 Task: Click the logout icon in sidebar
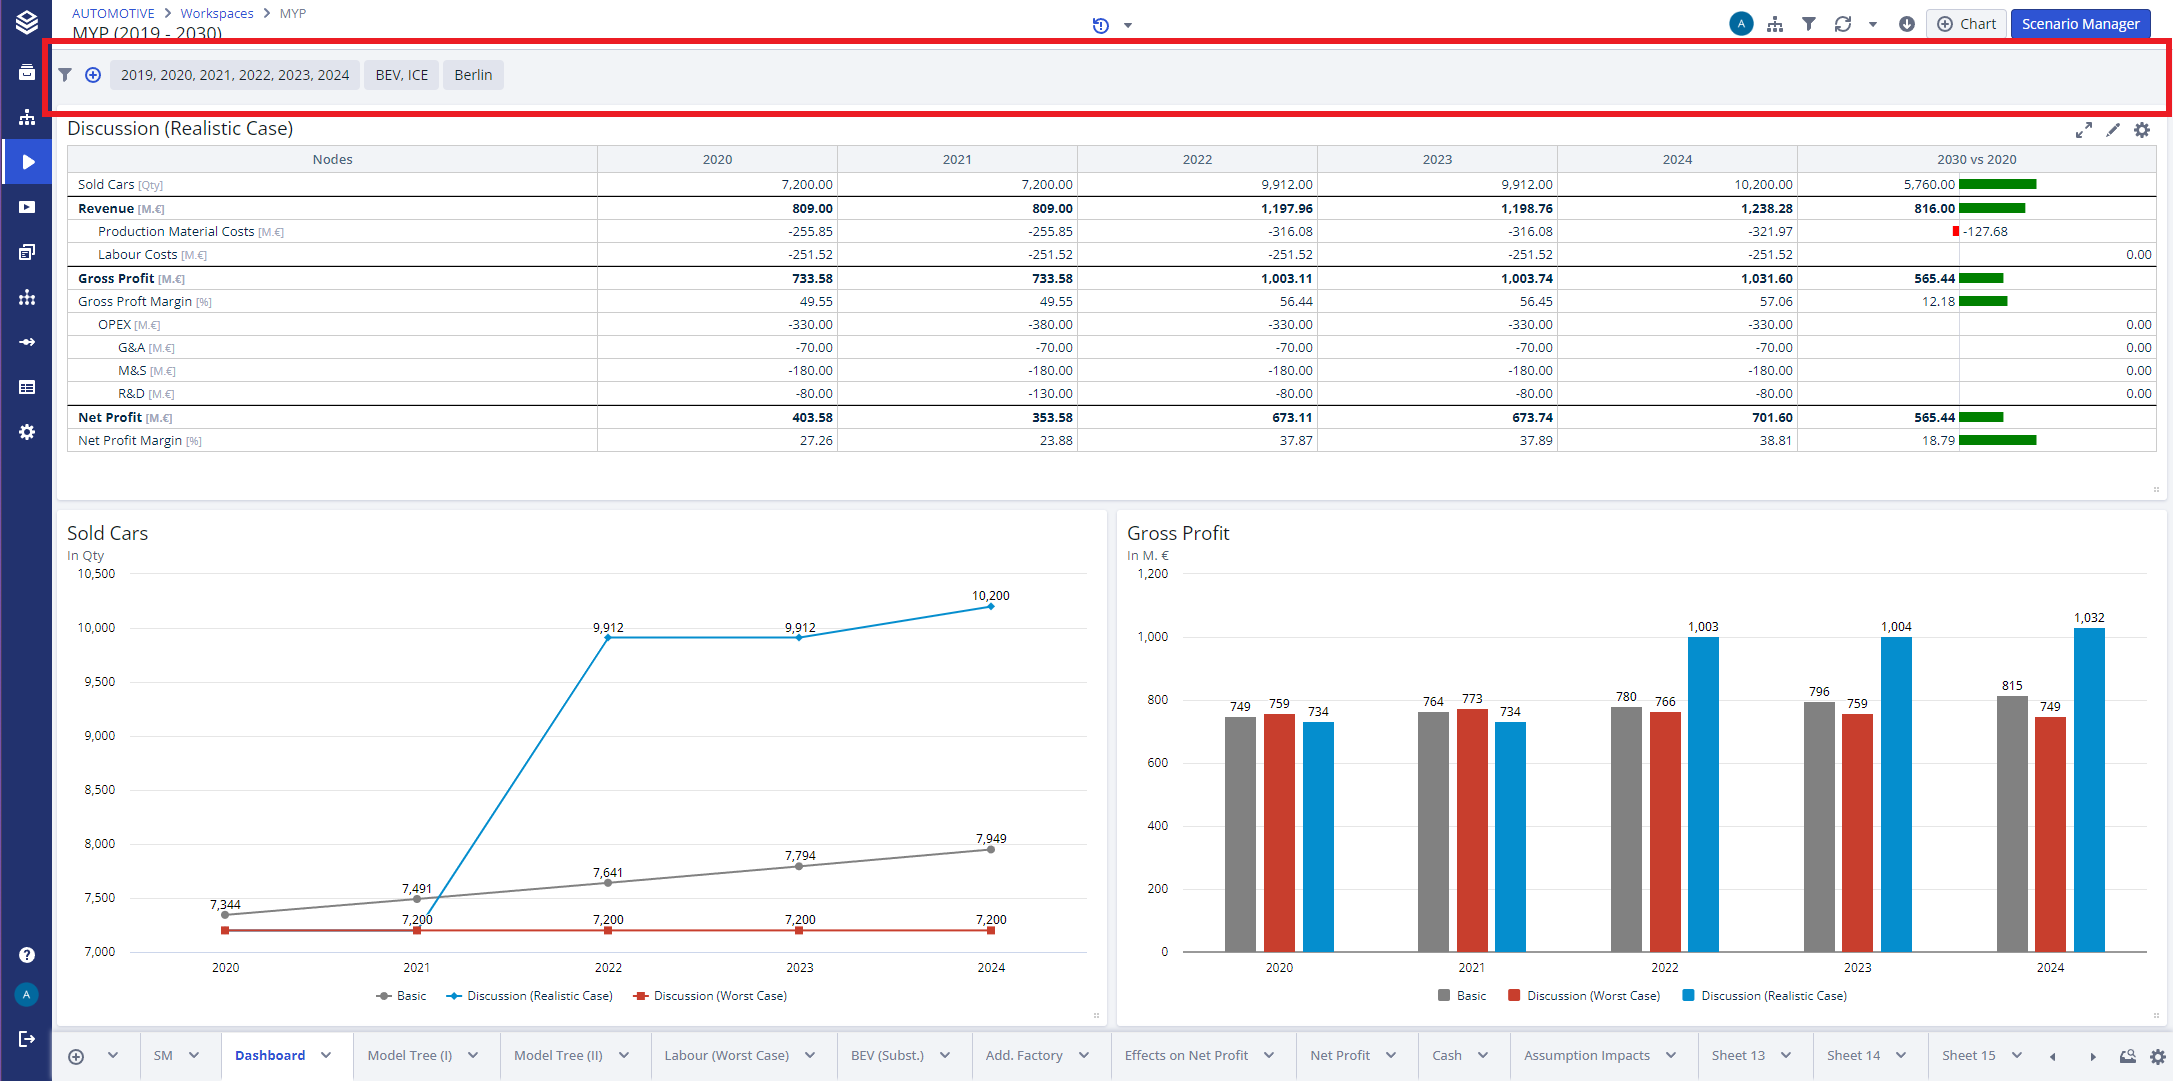(x=27, y=1039)
